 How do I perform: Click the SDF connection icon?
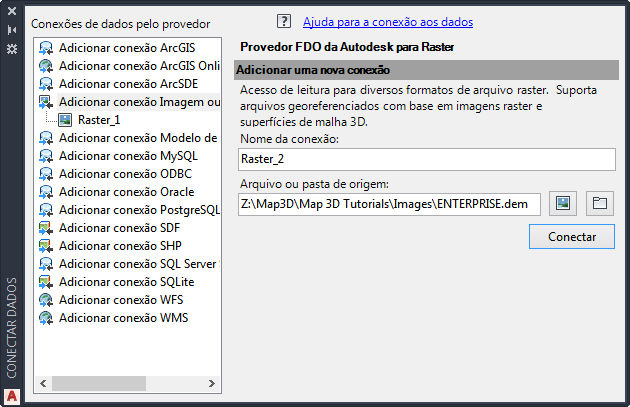point(46,228)
